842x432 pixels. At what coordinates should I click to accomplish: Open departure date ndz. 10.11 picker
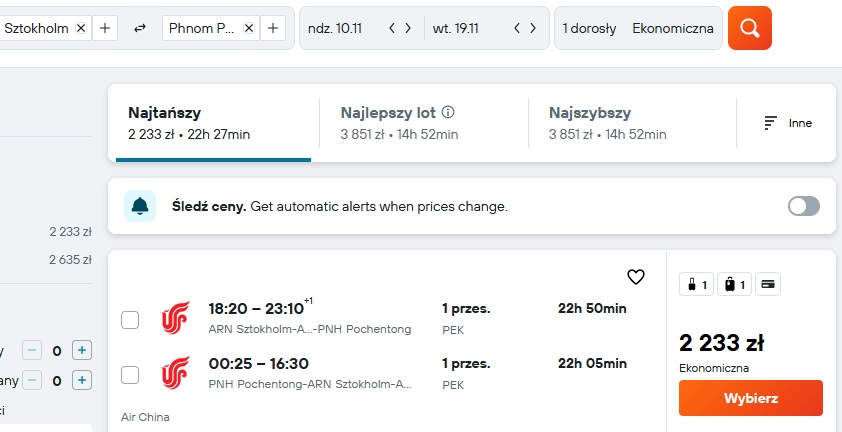[335, 28]
